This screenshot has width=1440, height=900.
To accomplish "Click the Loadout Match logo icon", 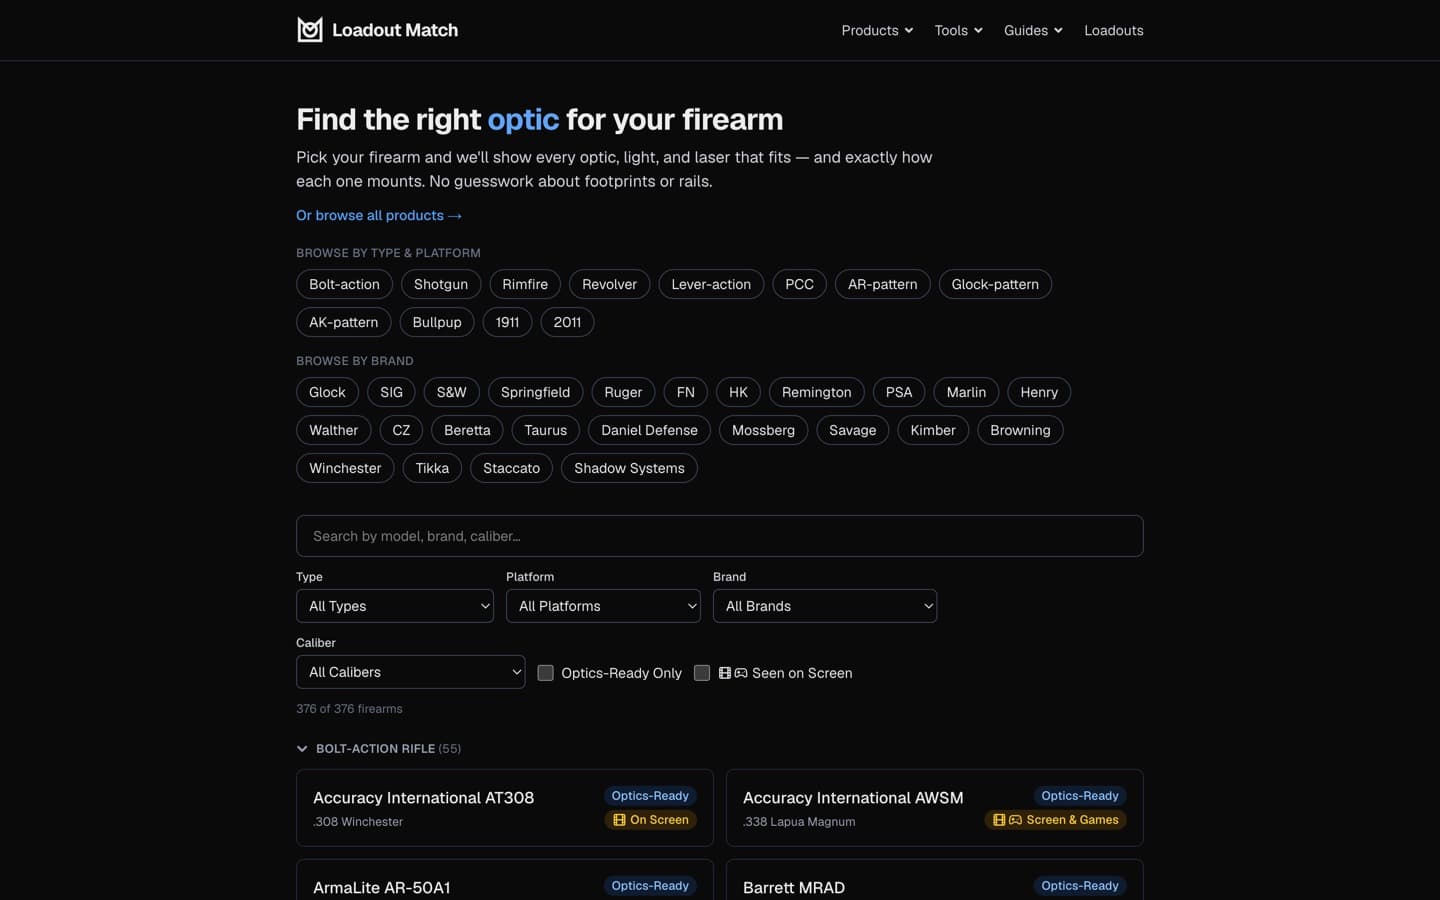I will [310, 30].
